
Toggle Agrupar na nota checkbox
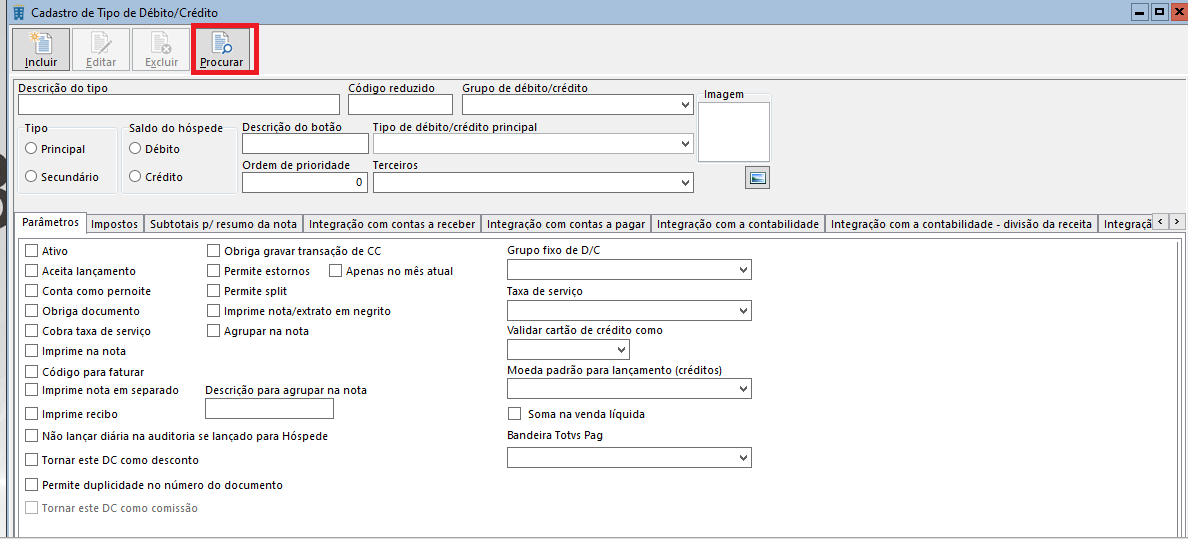coord(214,331)
